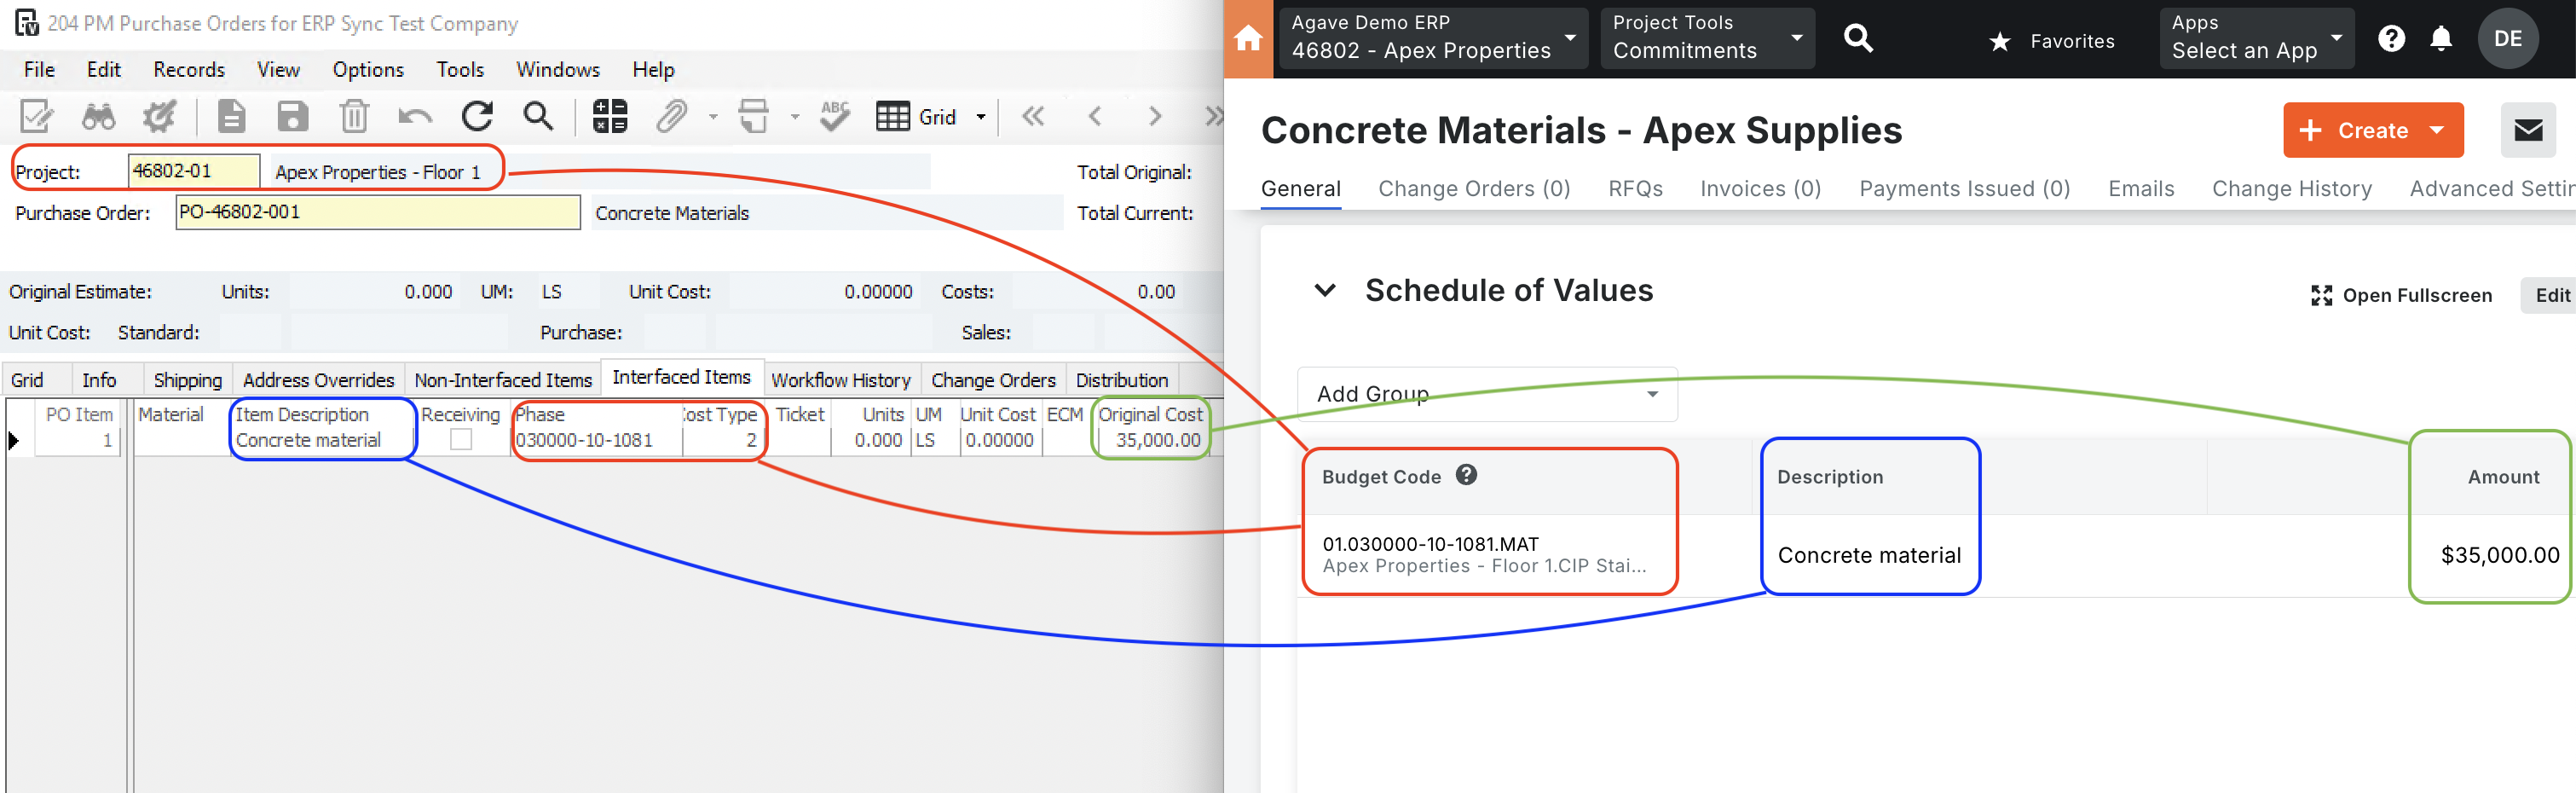
Task: Click the paperclip attachments icon
Action: pyautogui.click(x=671, y=117)
